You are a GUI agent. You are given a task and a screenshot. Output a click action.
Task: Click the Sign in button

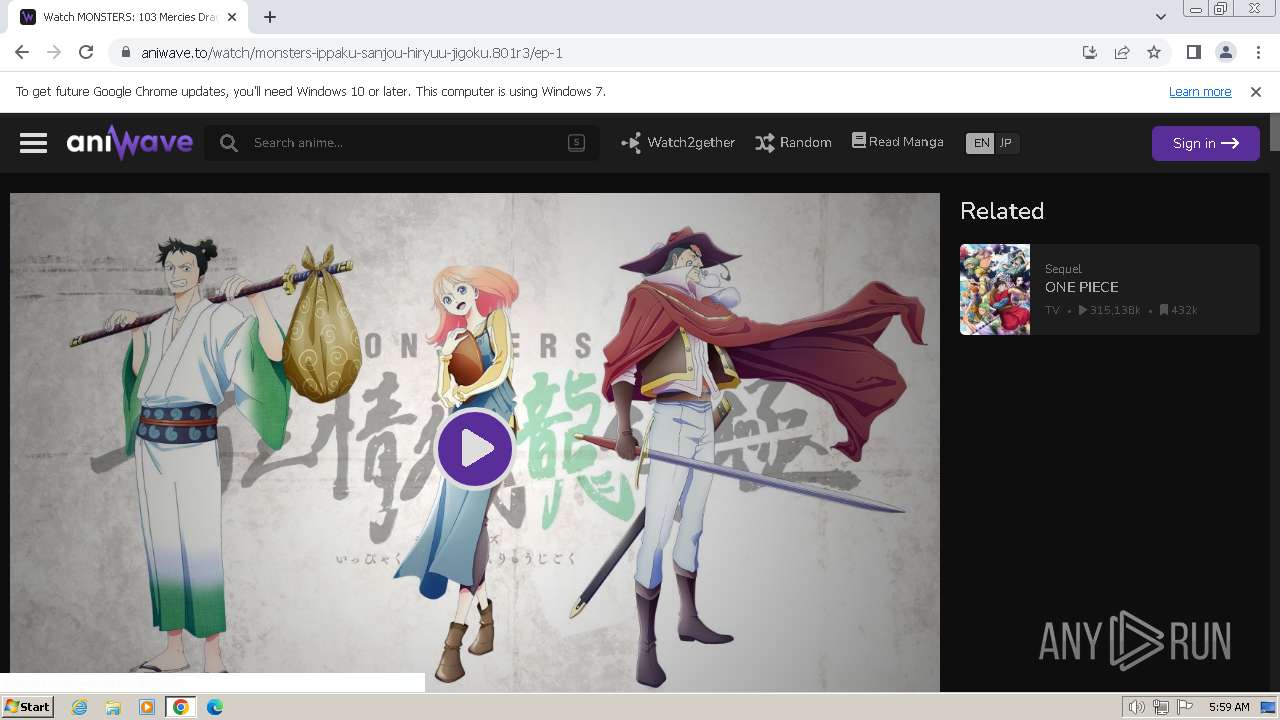coord(1205,143)
